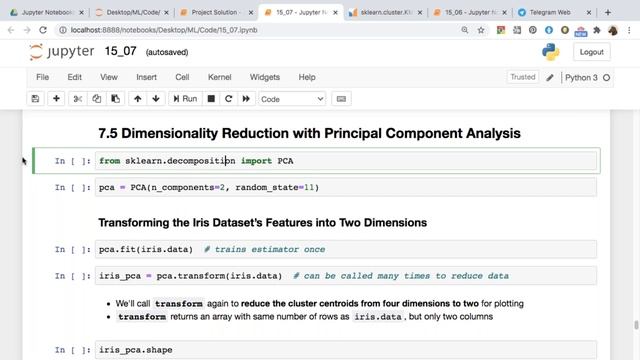The width and height of the screenshot is (640, 360).
Task: Open the browser zoom magnifier icon
Action: point(464,30)
